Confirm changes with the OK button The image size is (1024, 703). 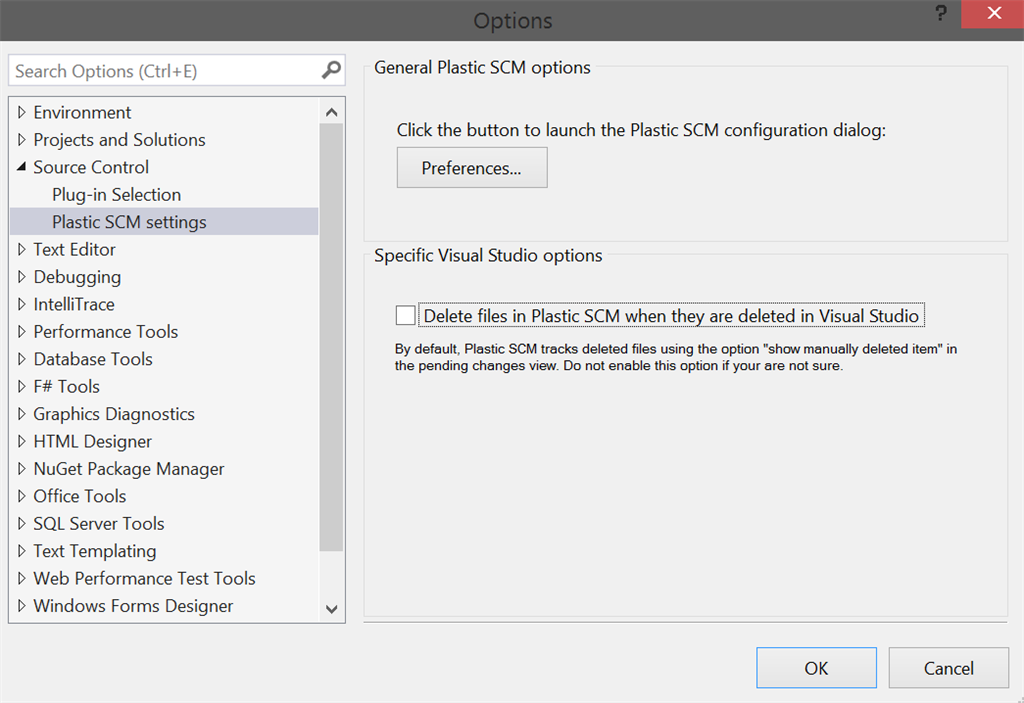point(816,667)
